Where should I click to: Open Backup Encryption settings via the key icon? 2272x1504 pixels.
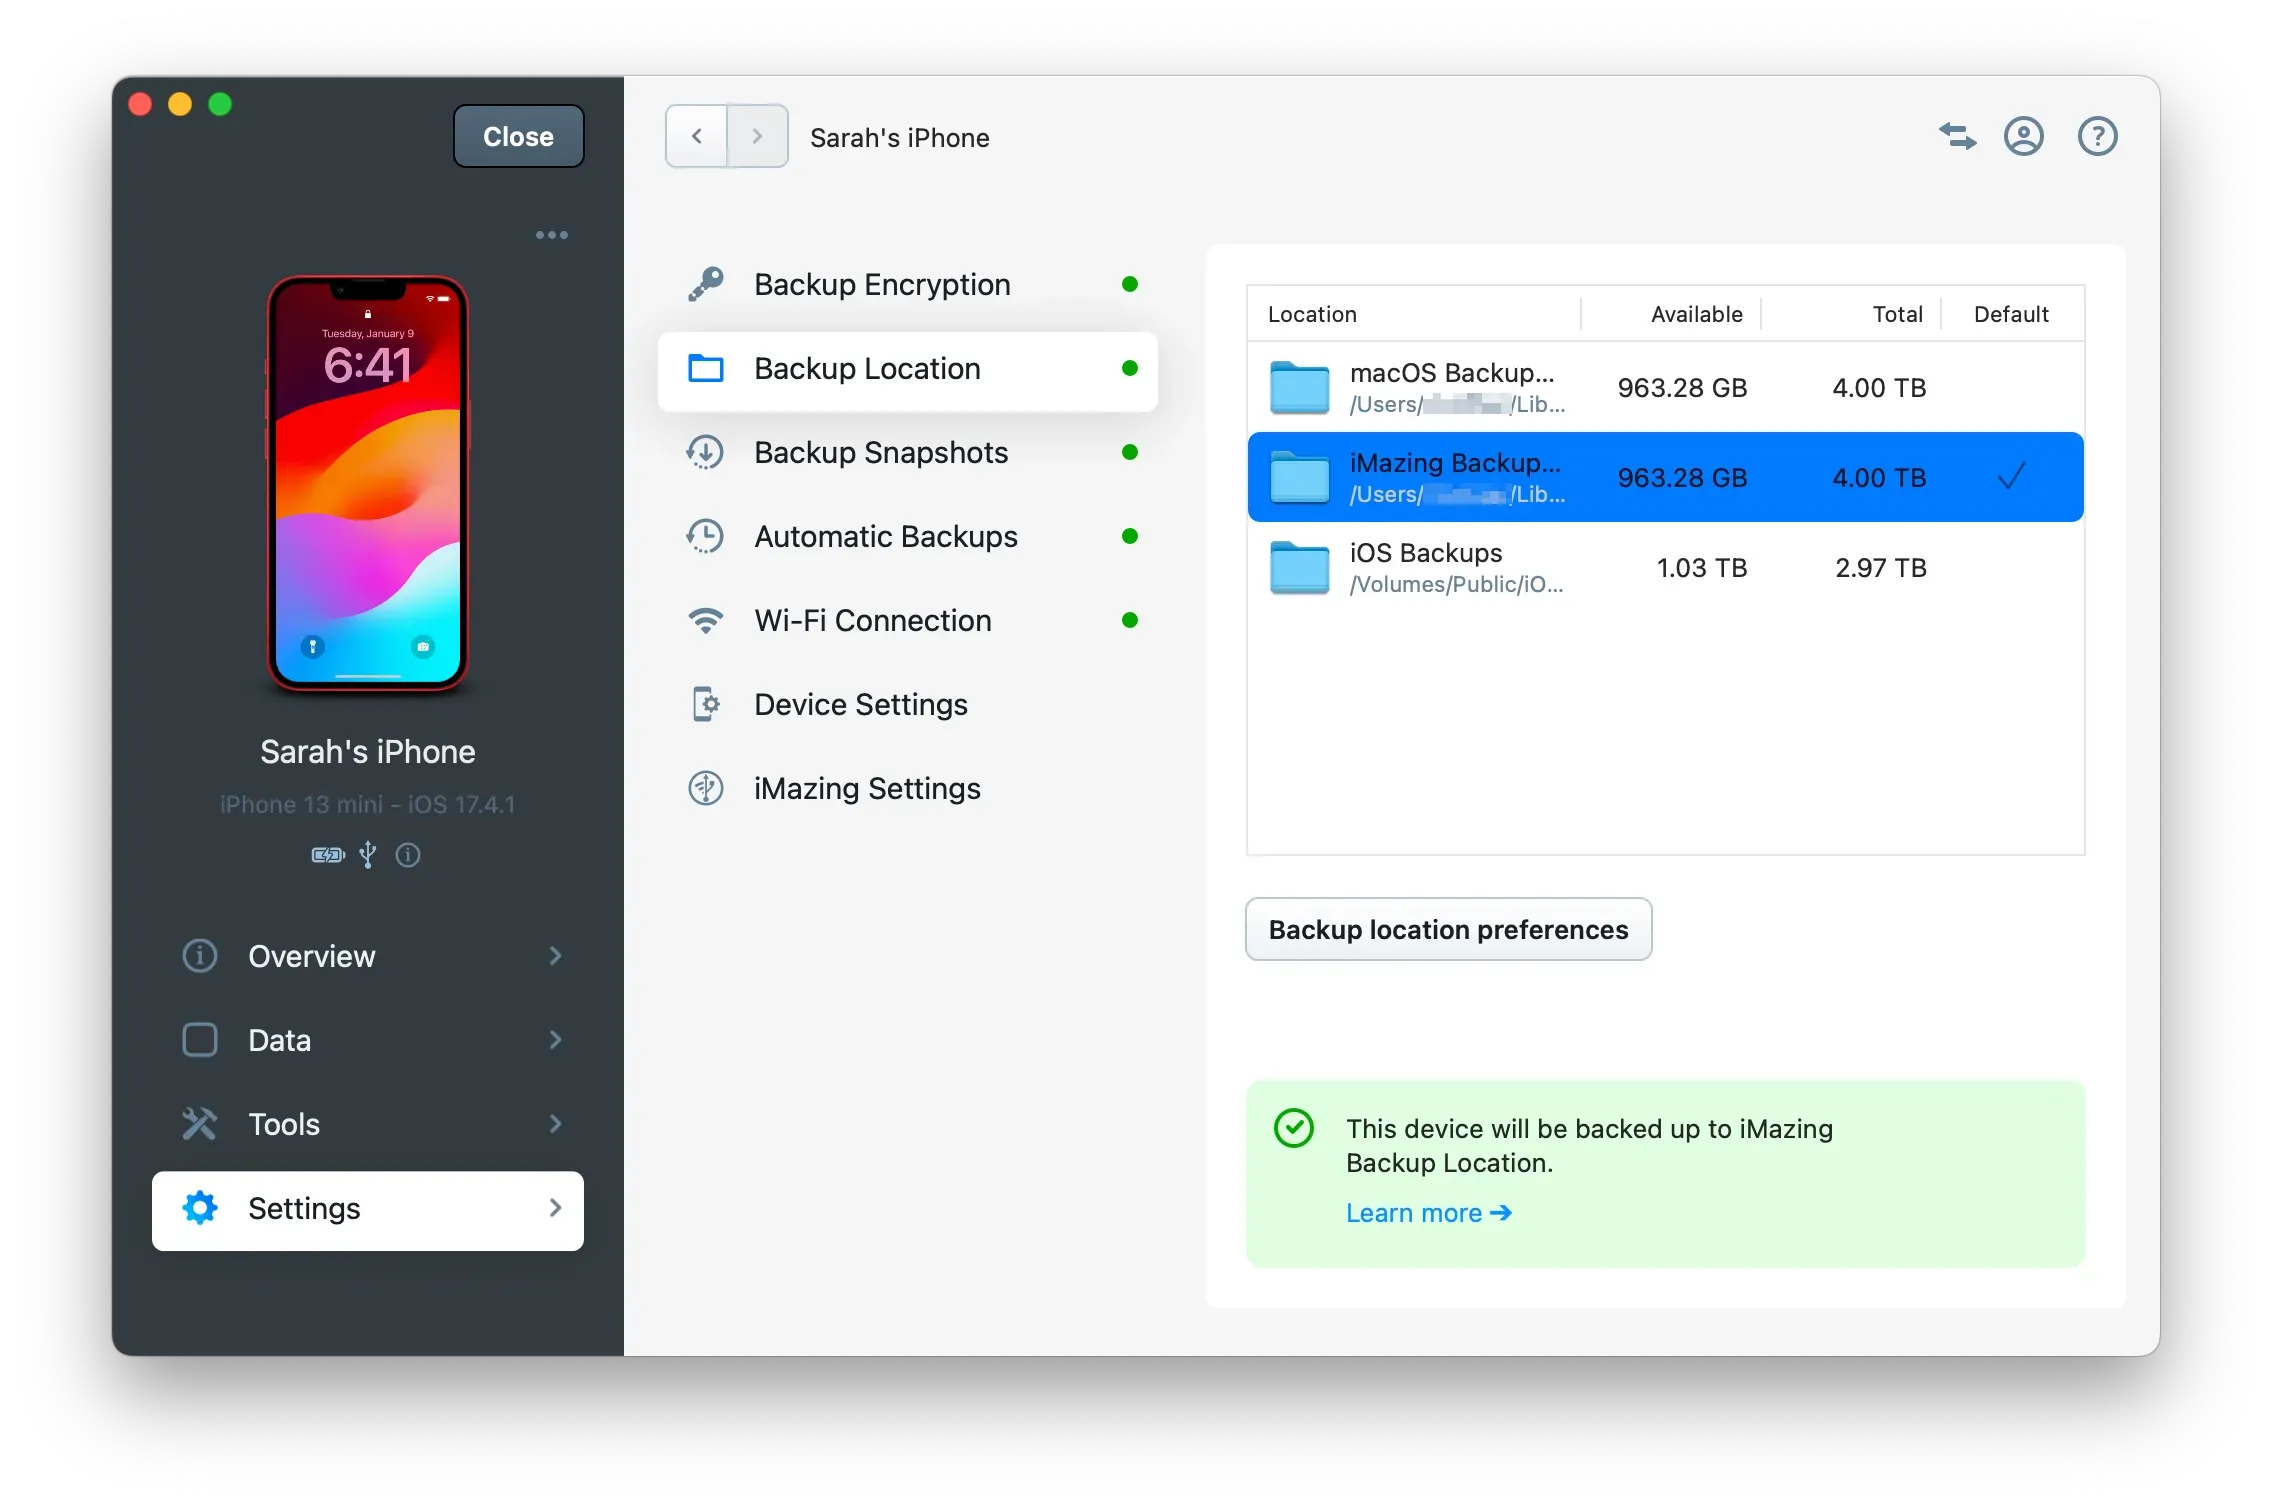pyautogui.click(x=706, y=284)
